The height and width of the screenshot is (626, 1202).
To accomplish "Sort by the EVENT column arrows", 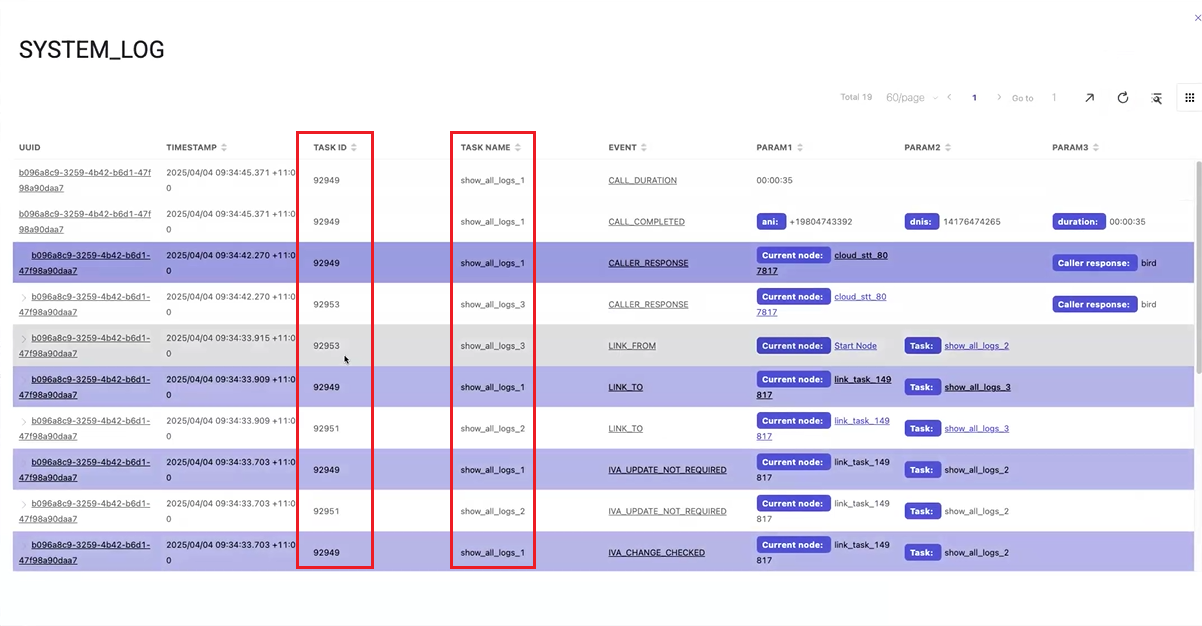I will click(x=644, y=147).
